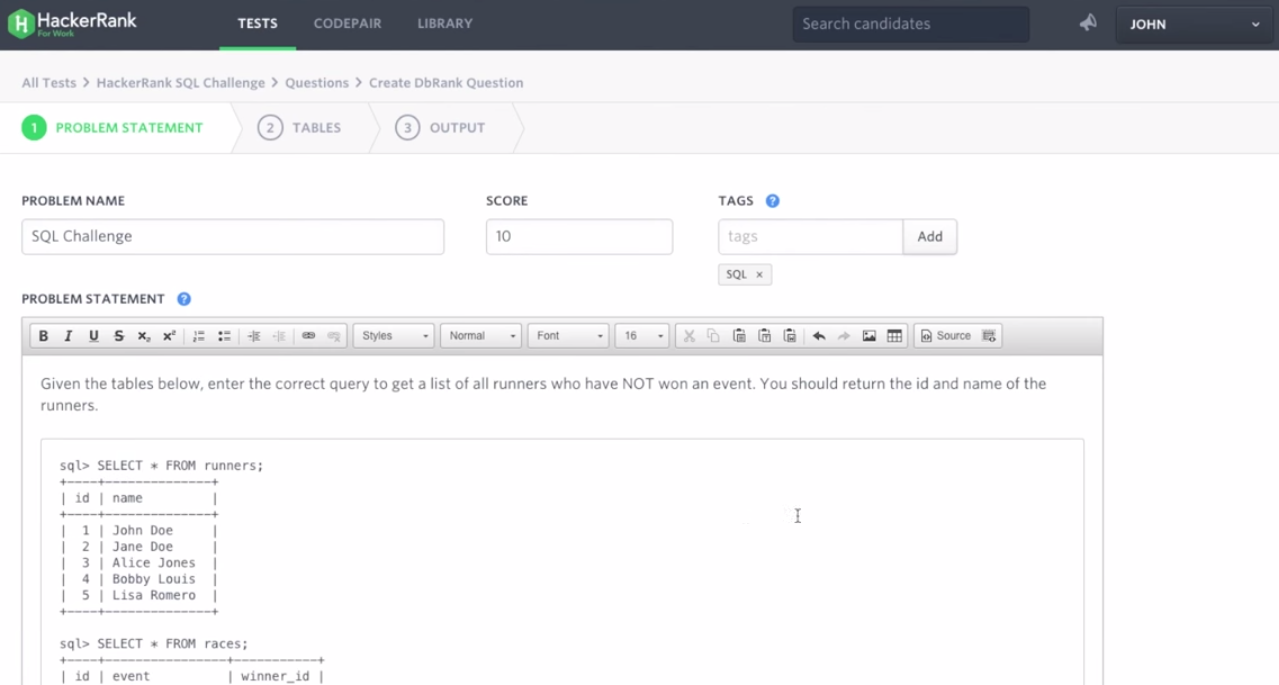The height and width of the screenshot is (685, 1279).
Task: Click the All Tests breadcrumb
Action: pos(49,83)
